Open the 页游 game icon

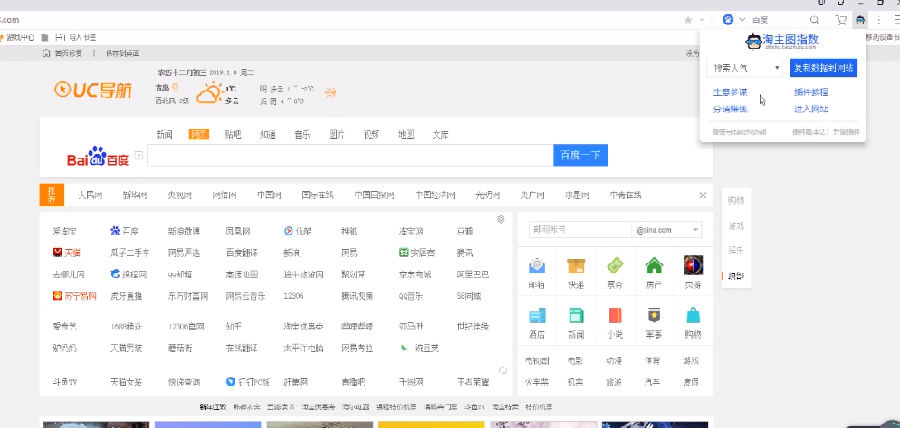693,265
